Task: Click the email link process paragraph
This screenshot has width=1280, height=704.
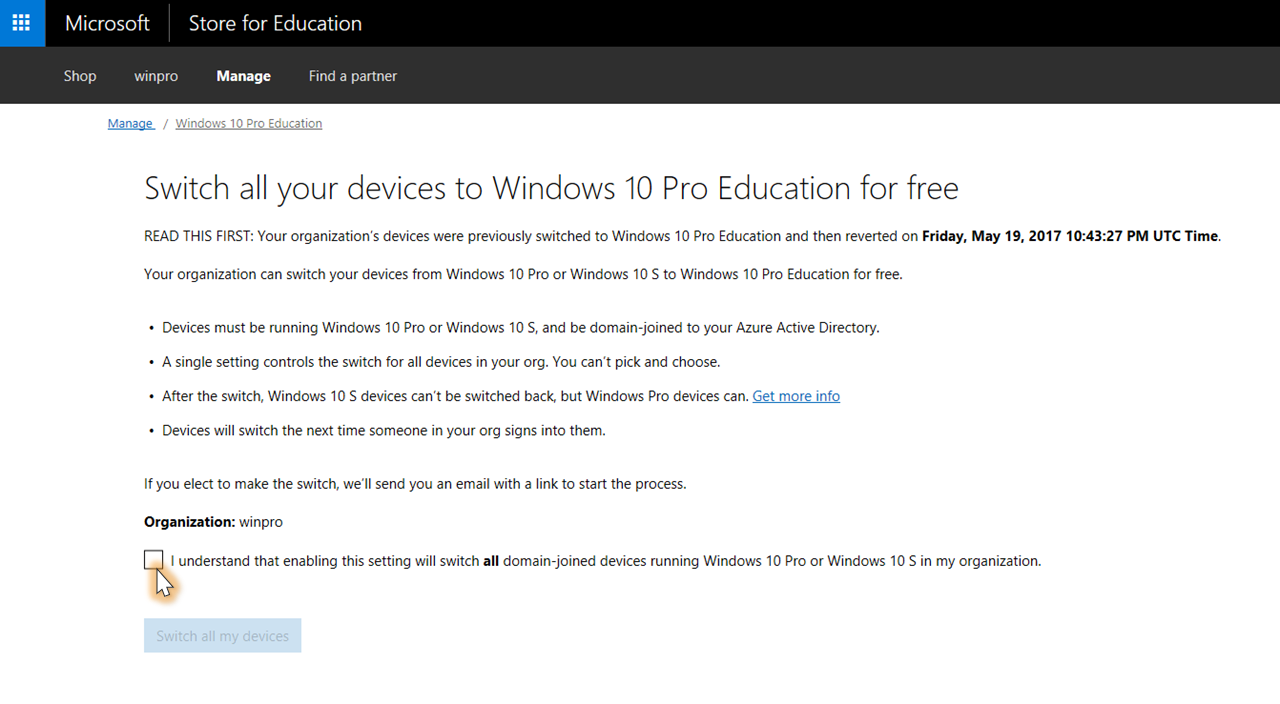Action: pos(415,484)
